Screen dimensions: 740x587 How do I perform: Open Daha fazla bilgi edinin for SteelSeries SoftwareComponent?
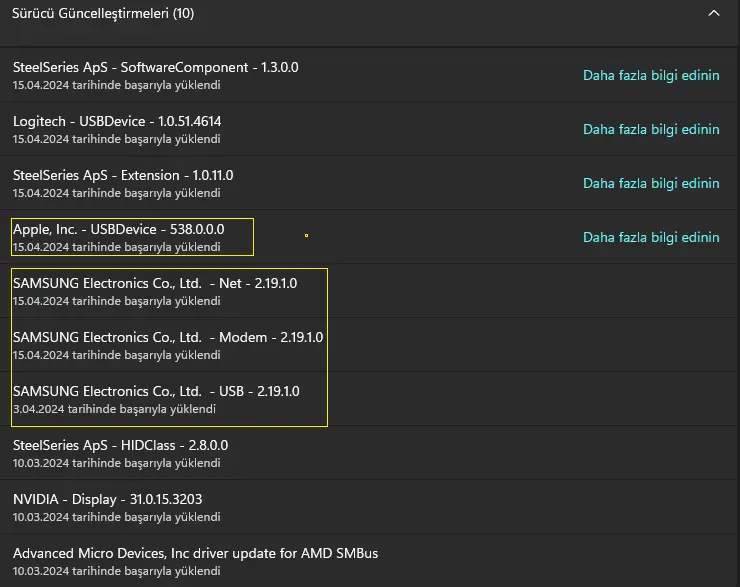click(x=651, y=75)
